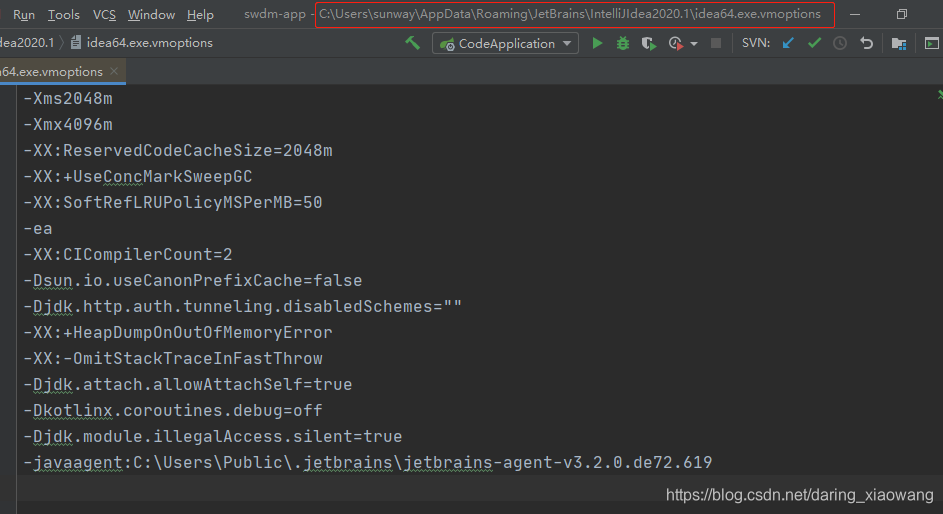The image size is (943, 514).
Task: Click the SoftRefLRUPolicyMSPerMB=50 line
Action: coord(173,202)
